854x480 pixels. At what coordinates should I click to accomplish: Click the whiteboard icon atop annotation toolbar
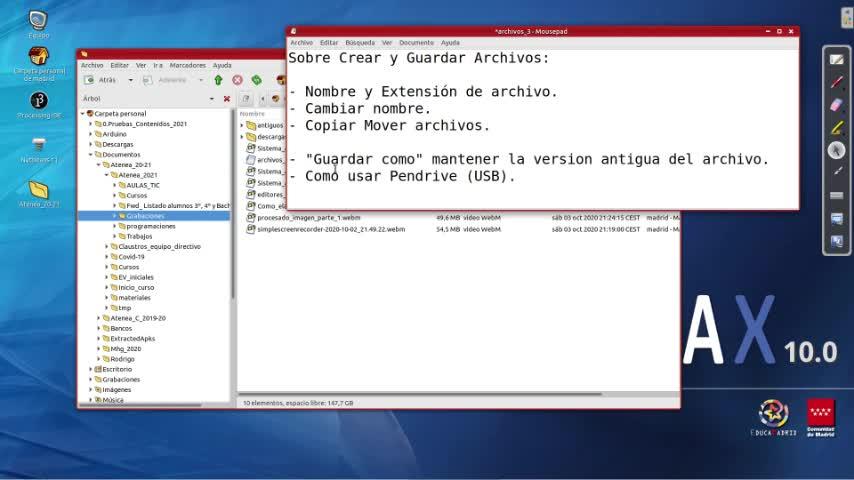[837, 59]
